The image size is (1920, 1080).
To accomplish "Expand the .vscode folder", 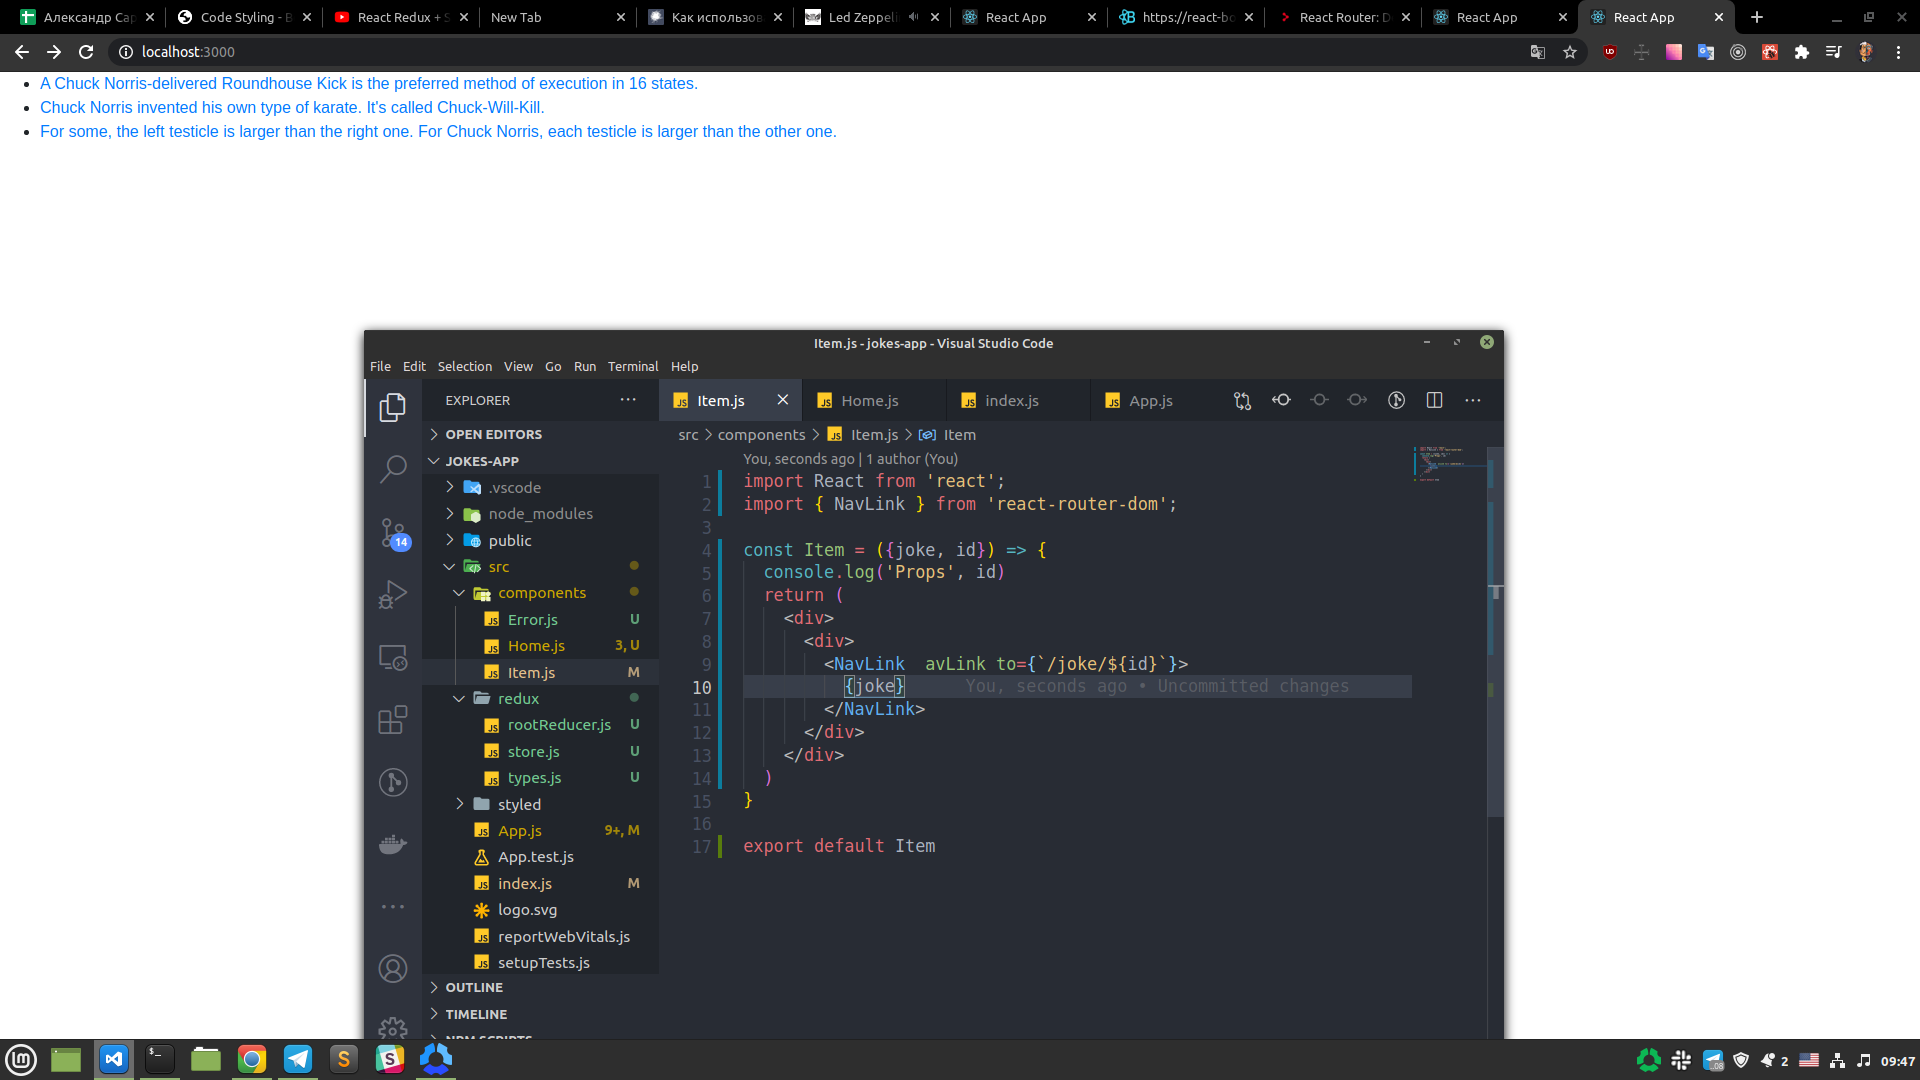I will (540, 487).
